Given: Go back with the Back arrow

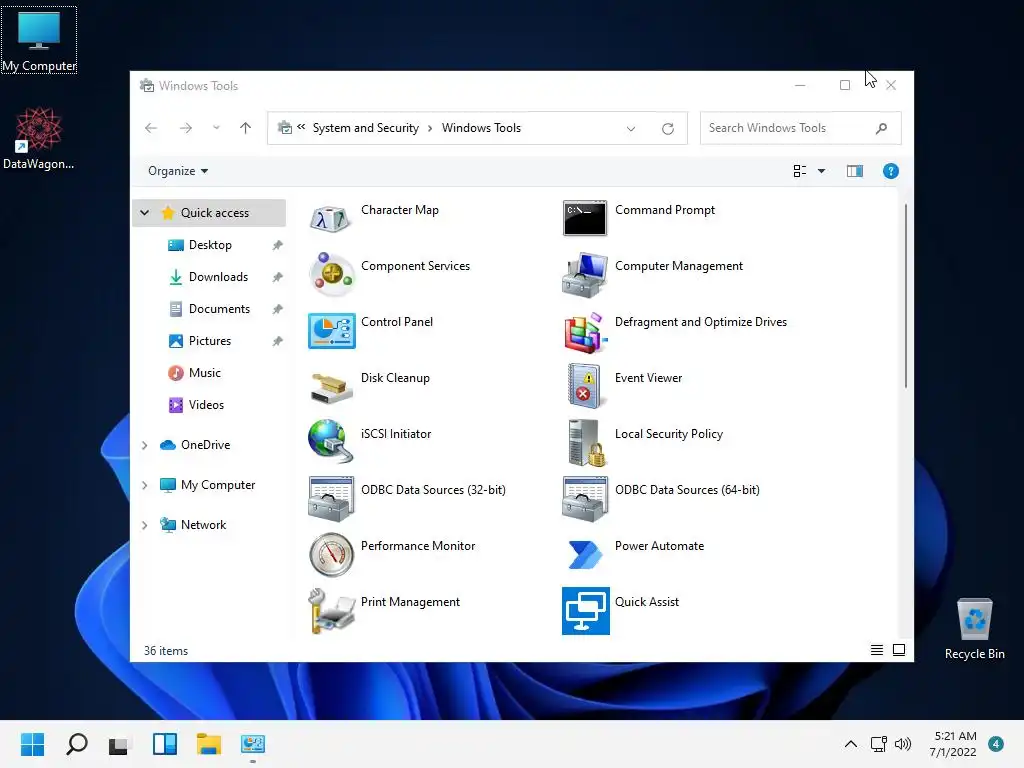Looking at the screenshot, I should pyautogui.click(x=151, y=128).
